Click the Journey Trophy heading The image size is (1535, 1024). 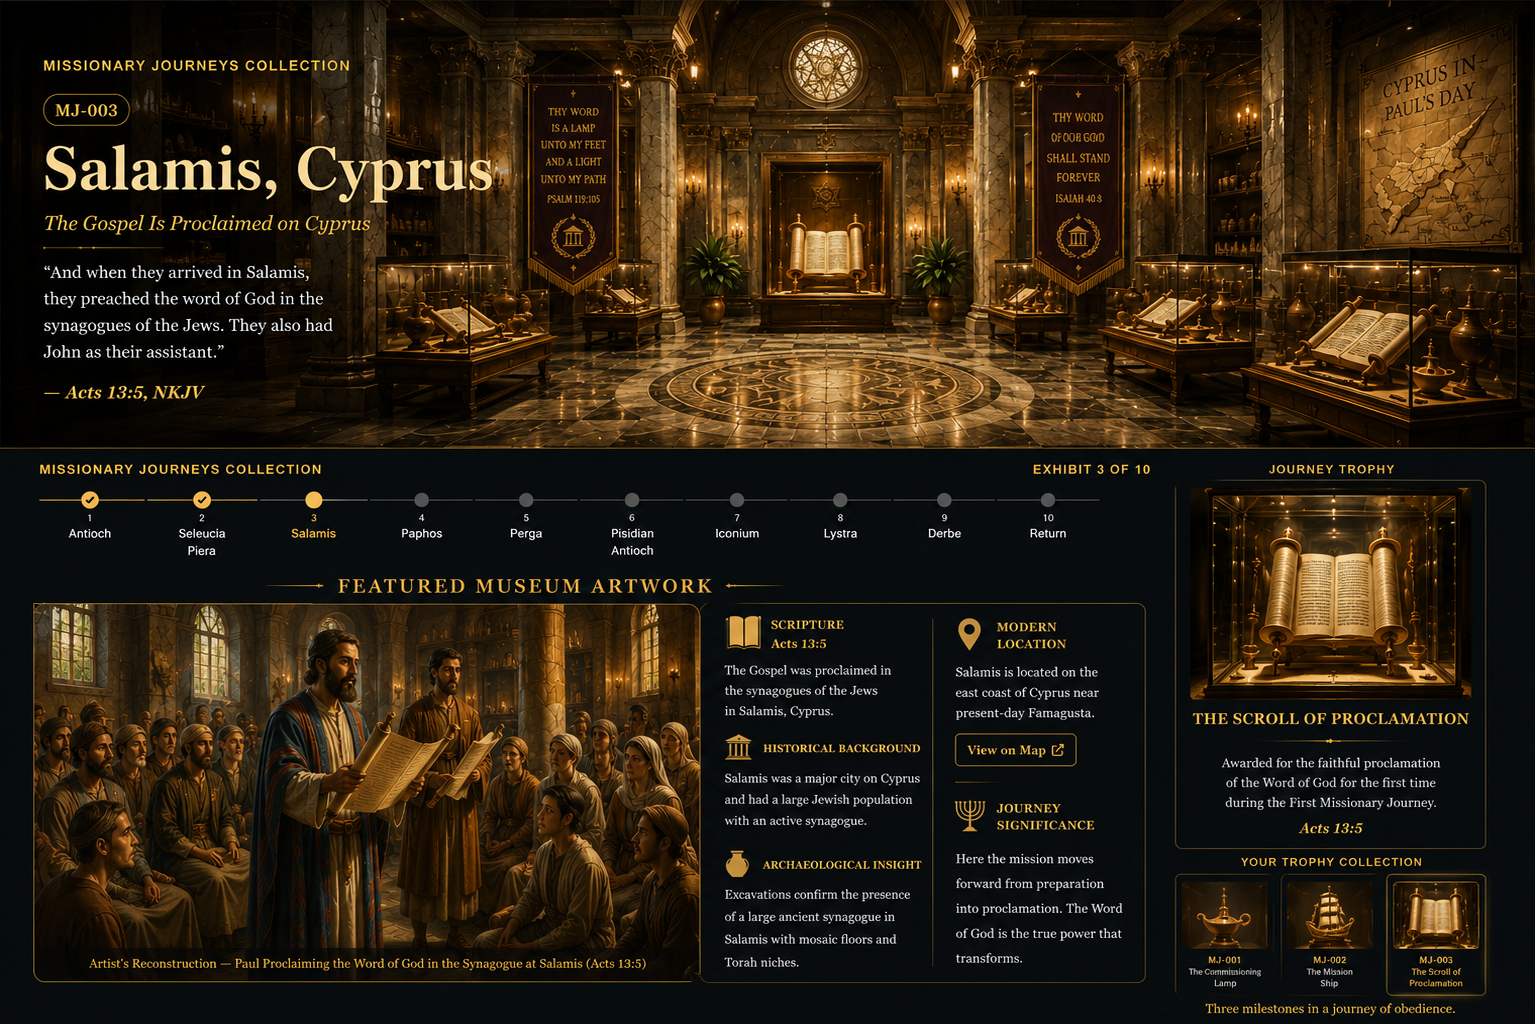click(x=1331, y=469)
